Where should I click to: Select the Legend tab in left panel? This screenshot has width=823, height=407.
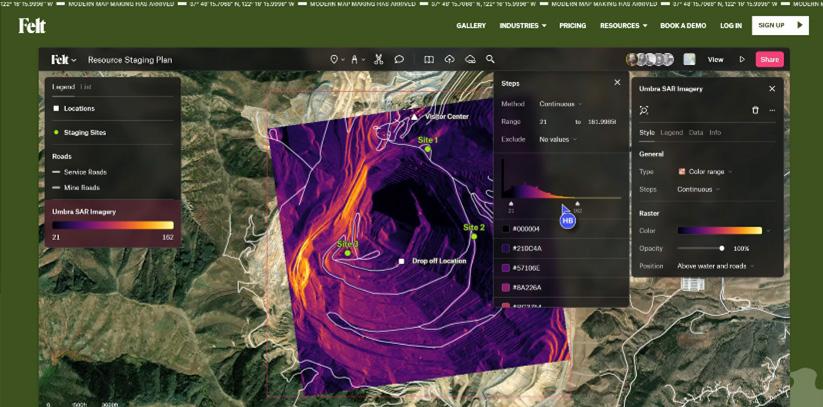(x=64, y=87)
